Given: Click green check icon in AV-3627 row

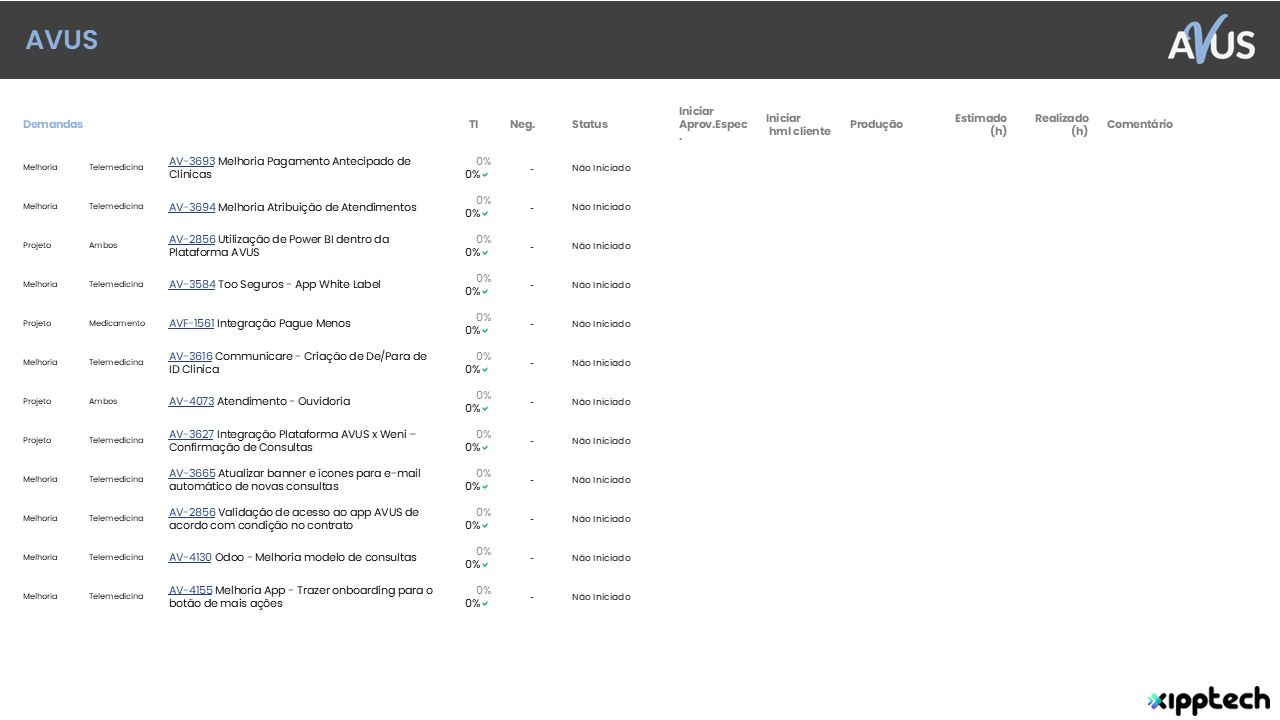Looking at the screenshot, I should click(485, 448).
